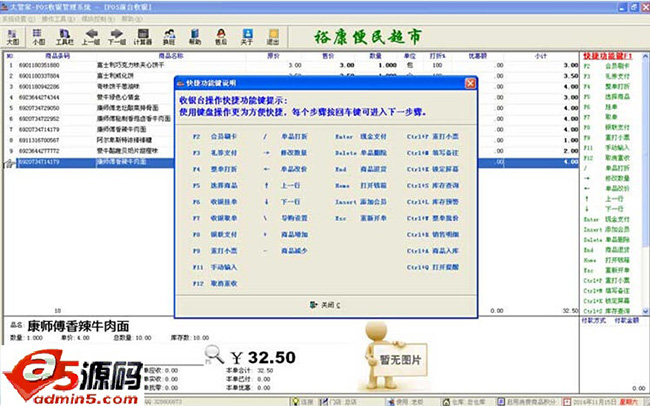Click the 商品名称 column header

click(171, 56)
